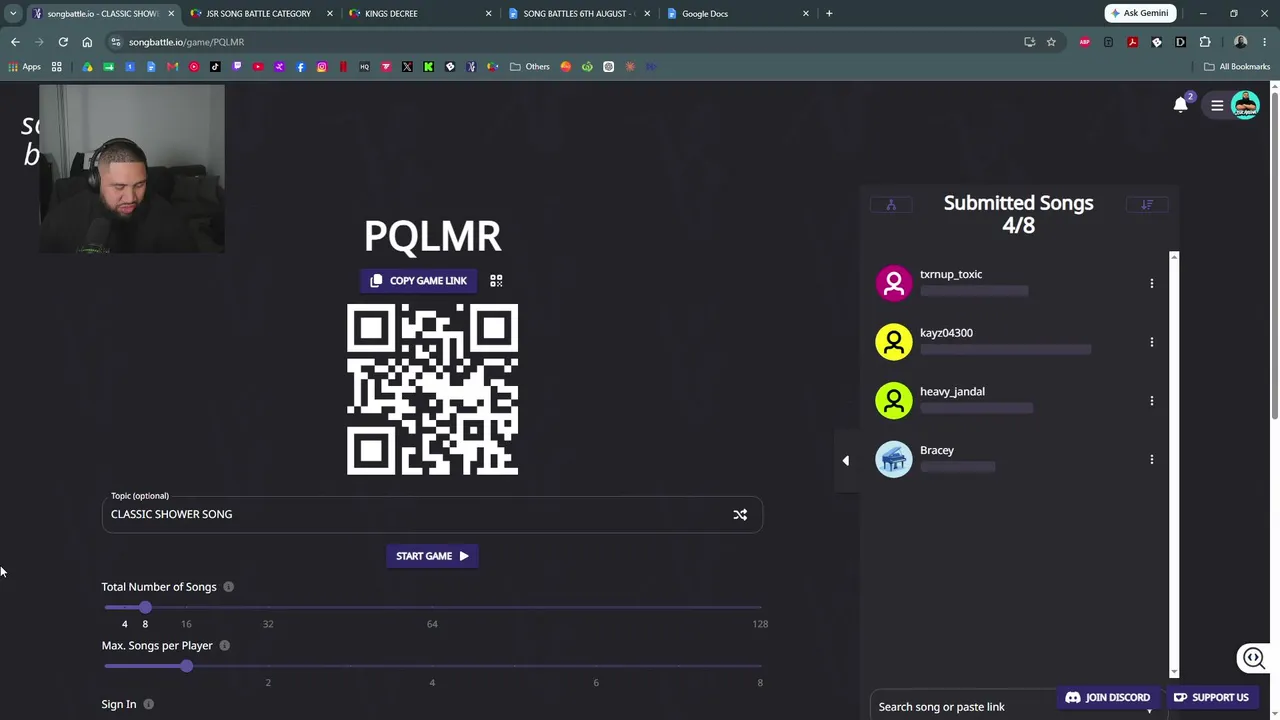Screen dimensions: 1280x720
Task: Click Bracey's piano avatar
Action: click(x=894, y=460)
